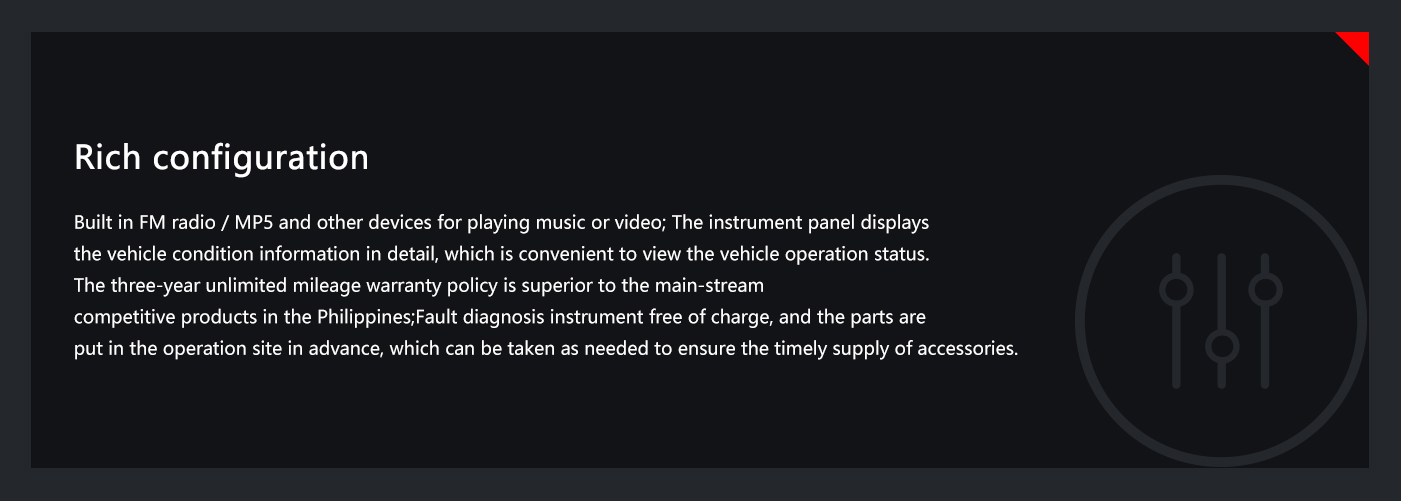This screenshot has height=501, width=1401.
Task: Click the word "Built" starting the paragraph
Action: click(x=91, y=222)
